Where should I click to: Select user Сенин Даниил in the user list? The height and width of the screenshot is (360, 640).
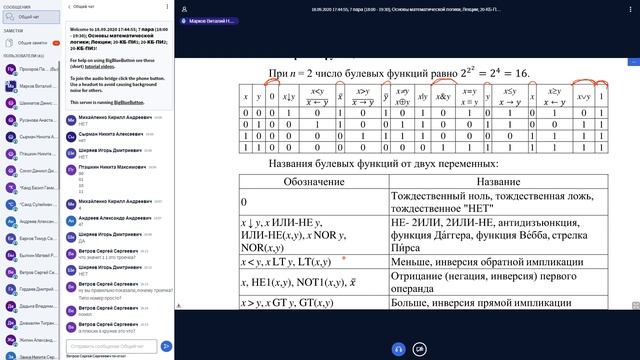point(31,171)
